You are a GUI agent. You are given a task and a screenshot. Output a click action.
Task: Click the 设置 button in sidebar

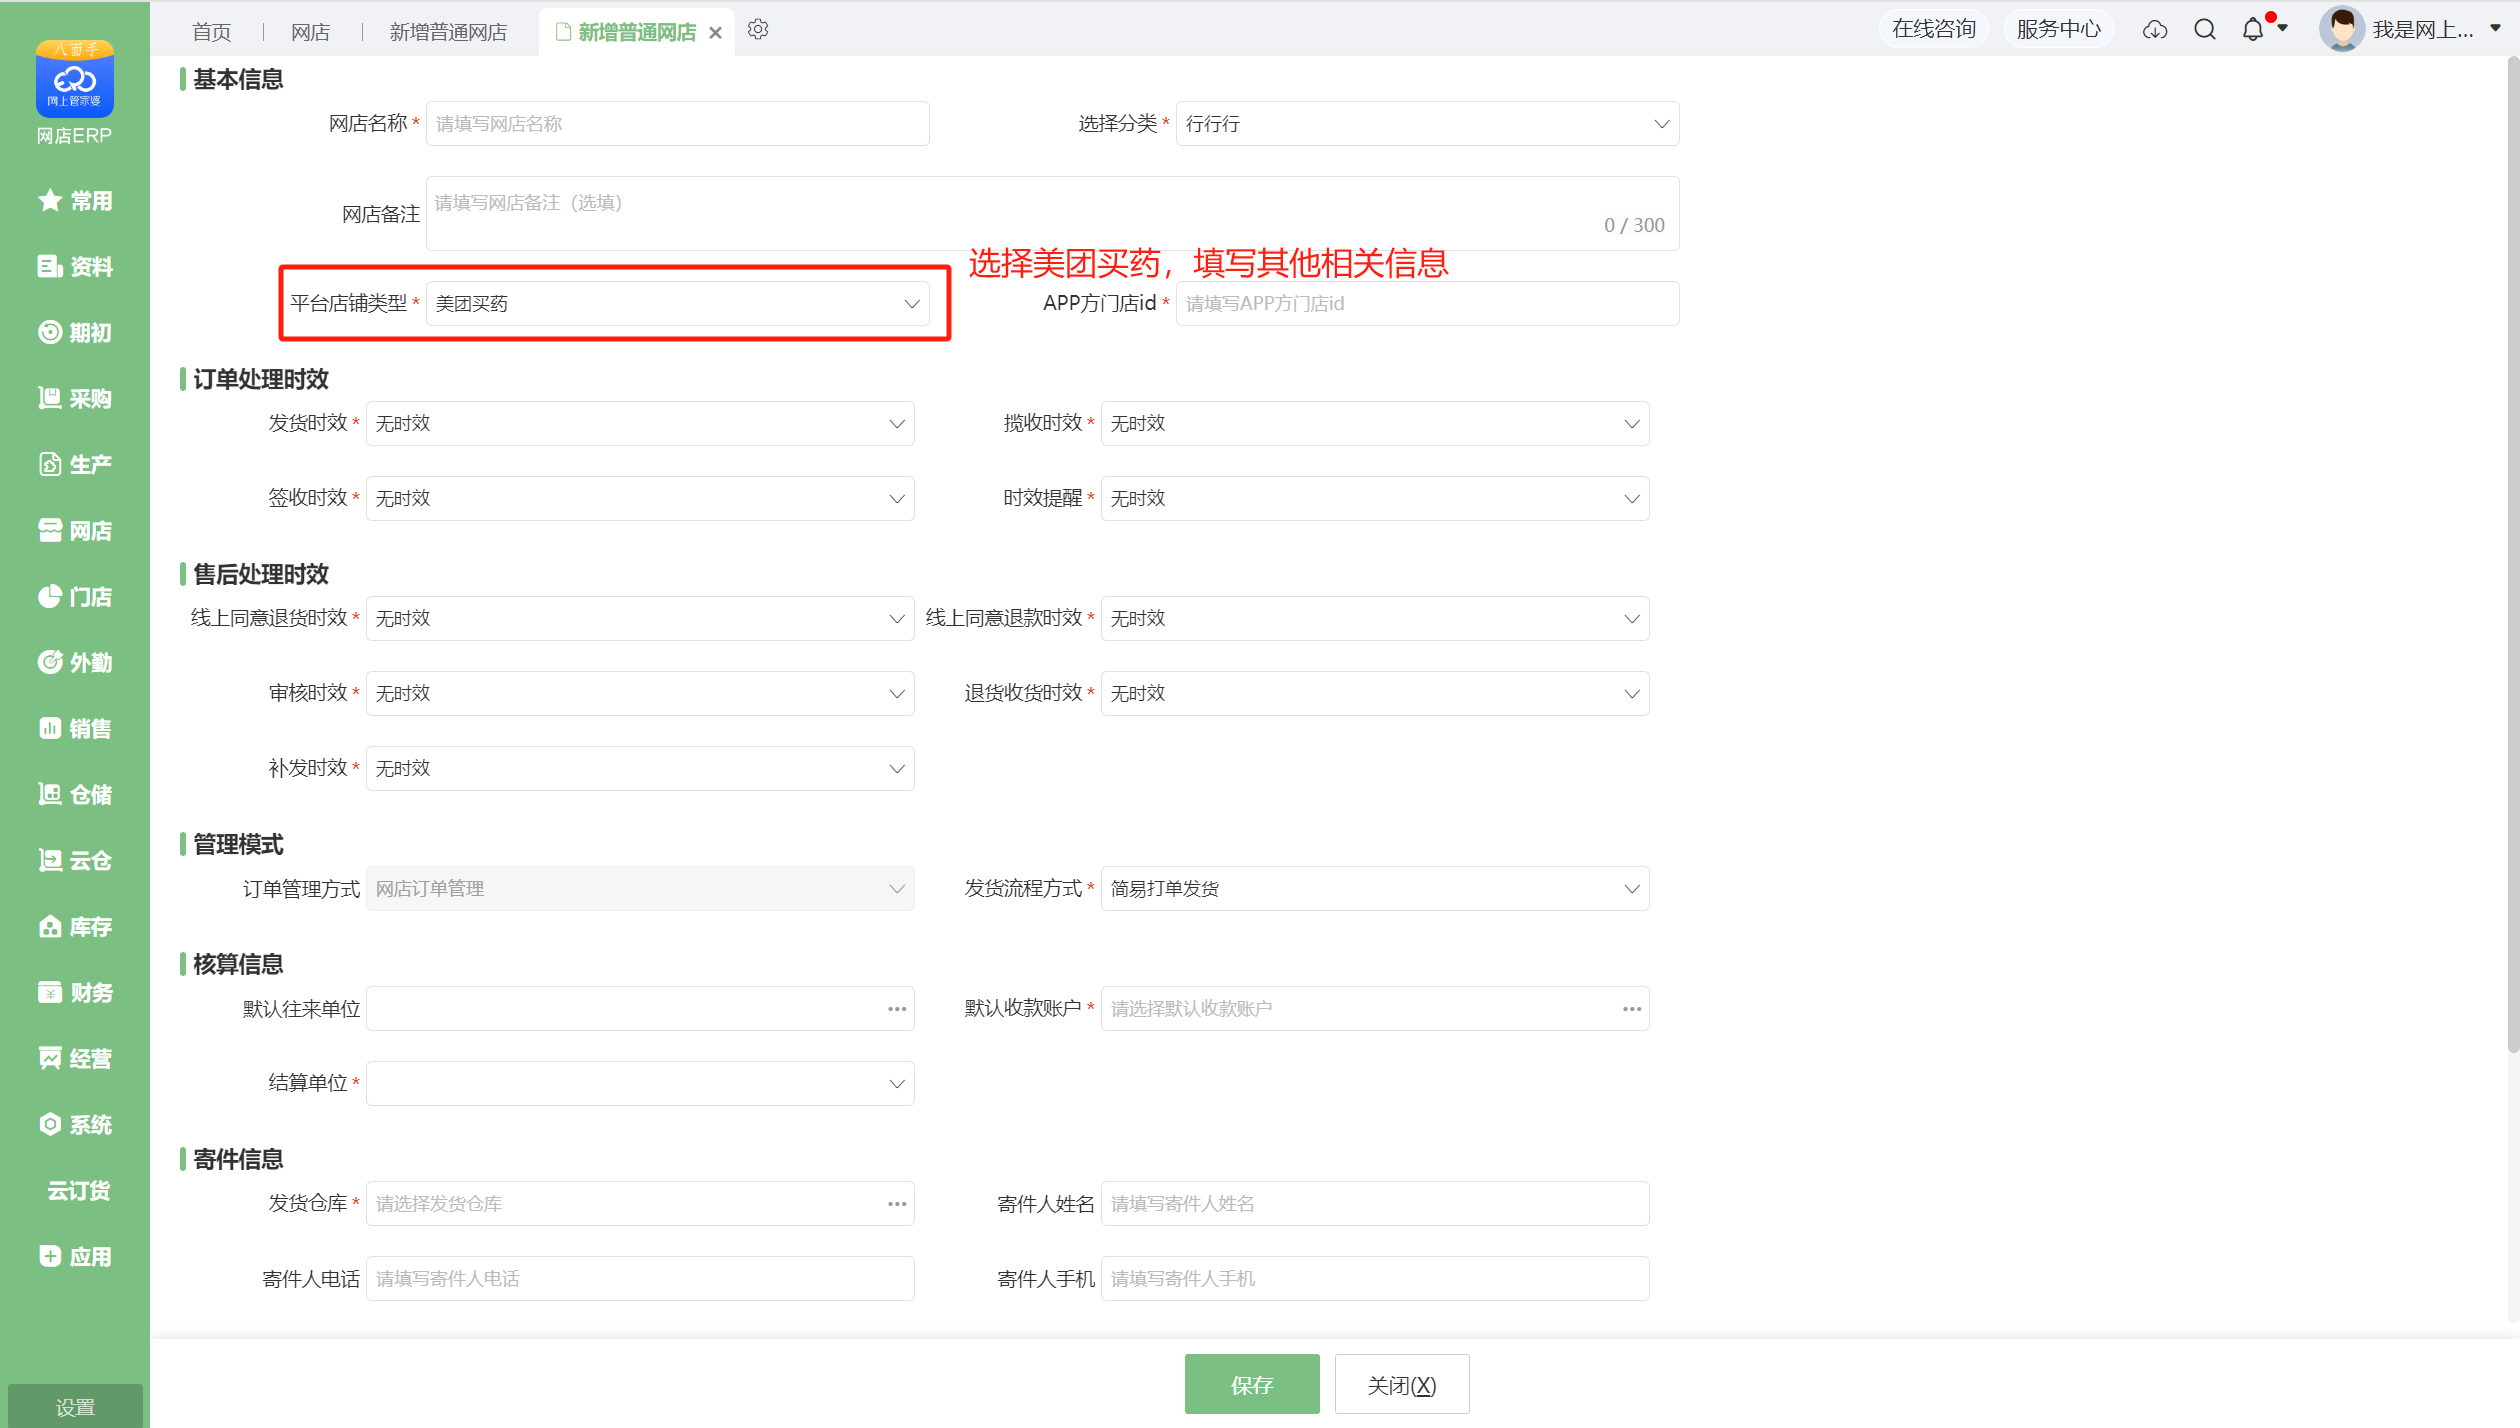click(x=75, y=1407)
